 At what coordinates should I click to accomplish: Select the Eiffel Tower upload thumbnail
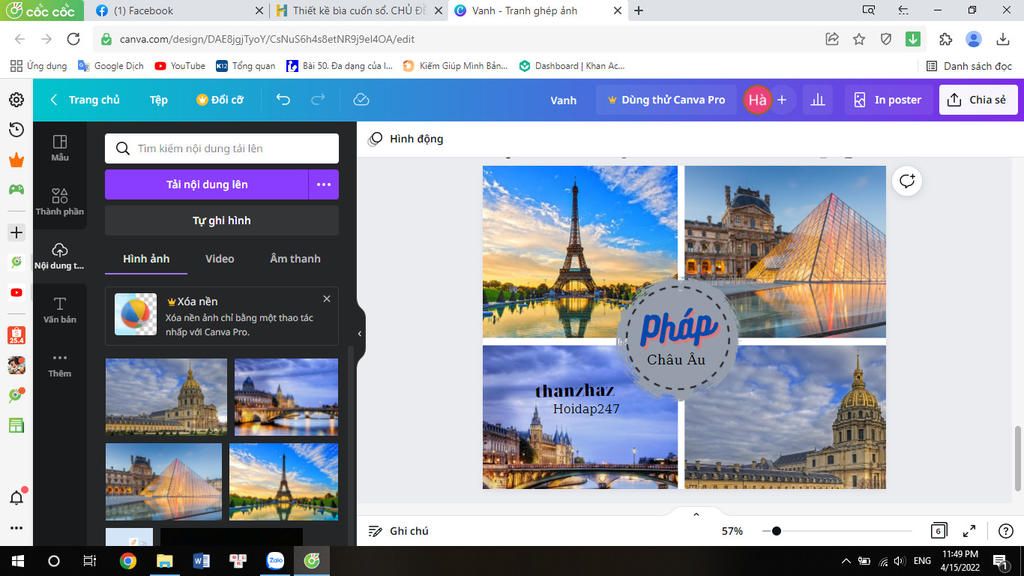point(283,482)
